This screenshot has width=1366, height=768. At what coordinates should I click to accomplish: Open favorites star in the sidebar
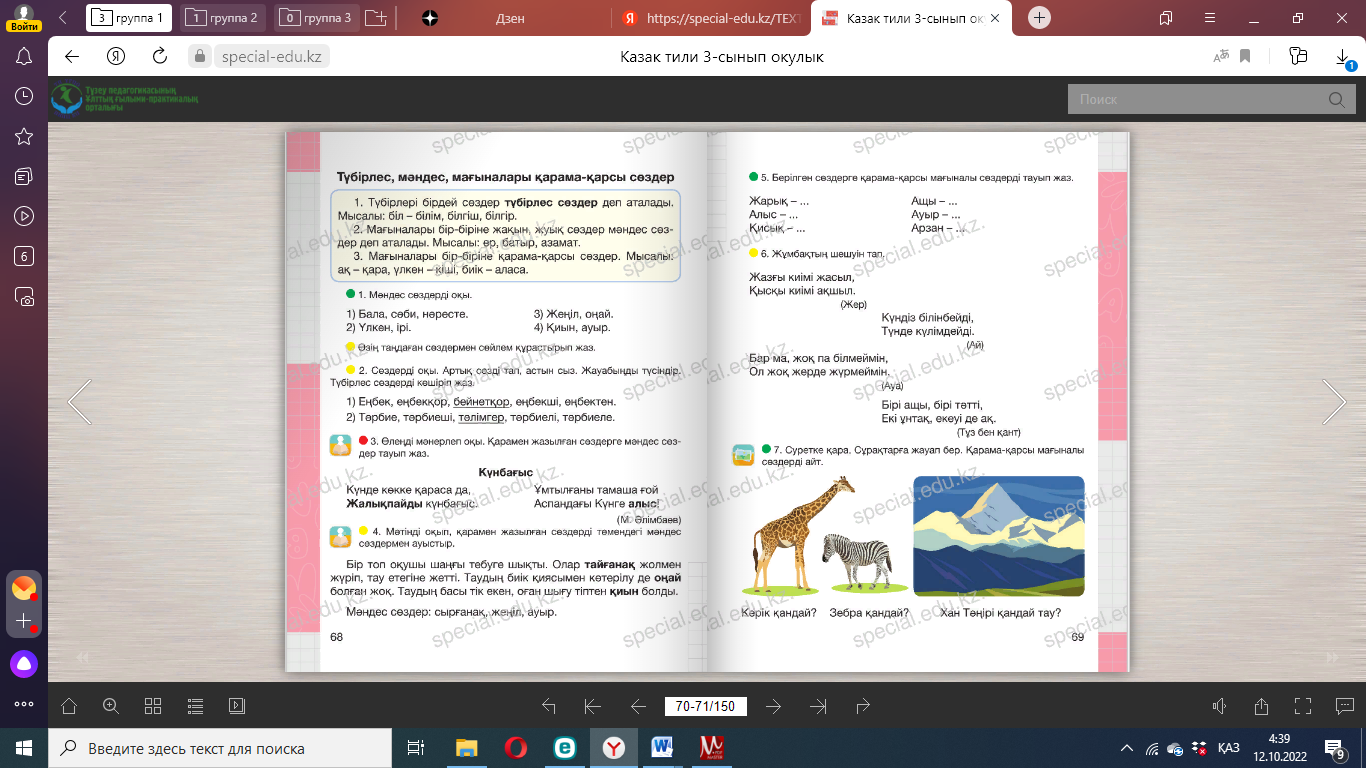[25, 136]
